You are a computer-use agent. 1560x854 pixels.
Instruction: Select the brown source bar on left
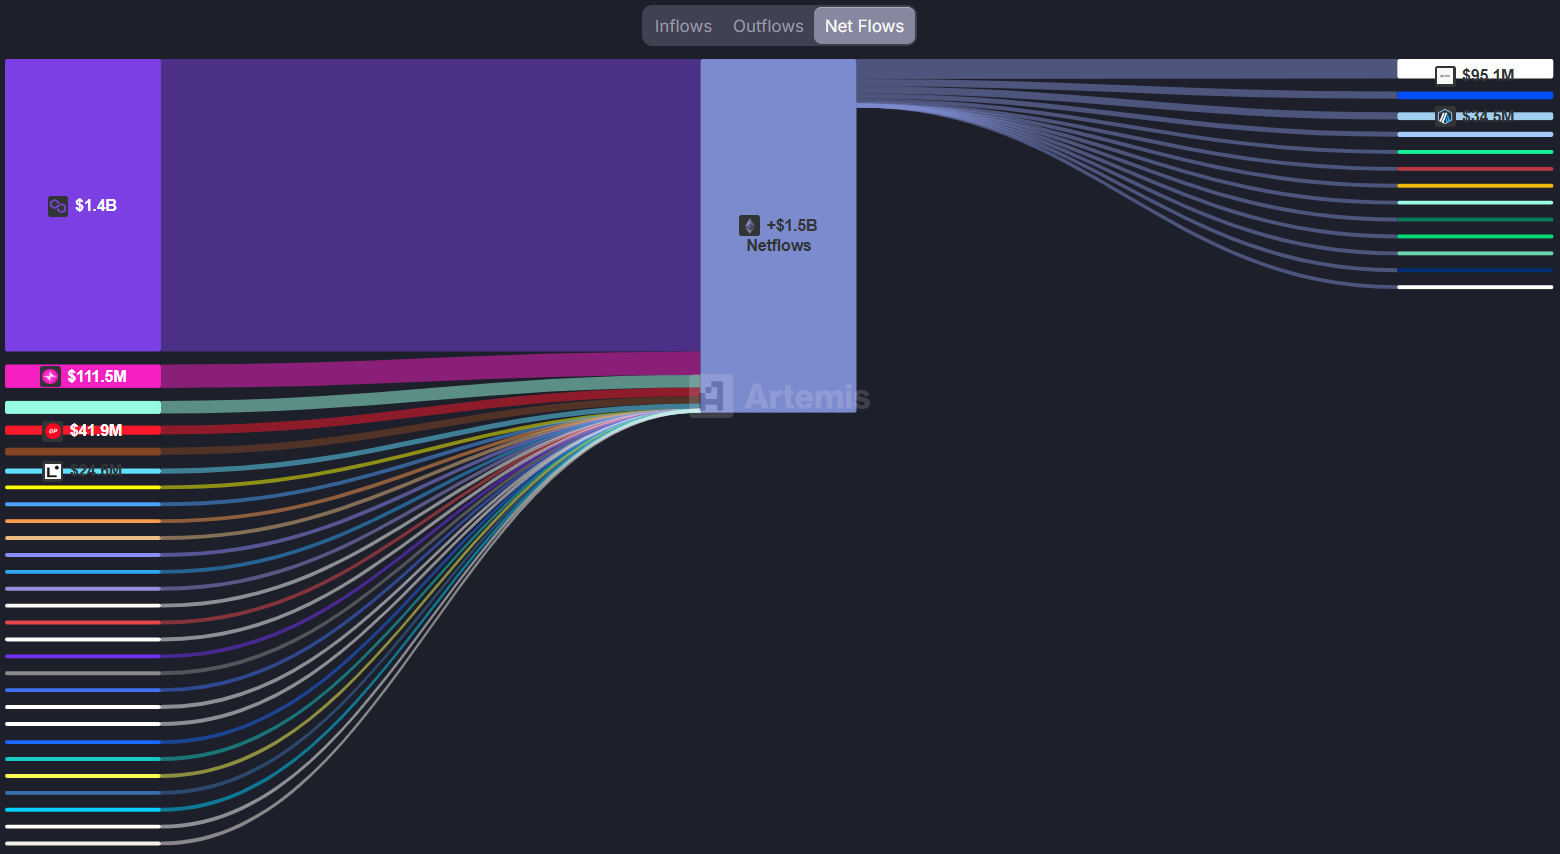pos(83,451)
